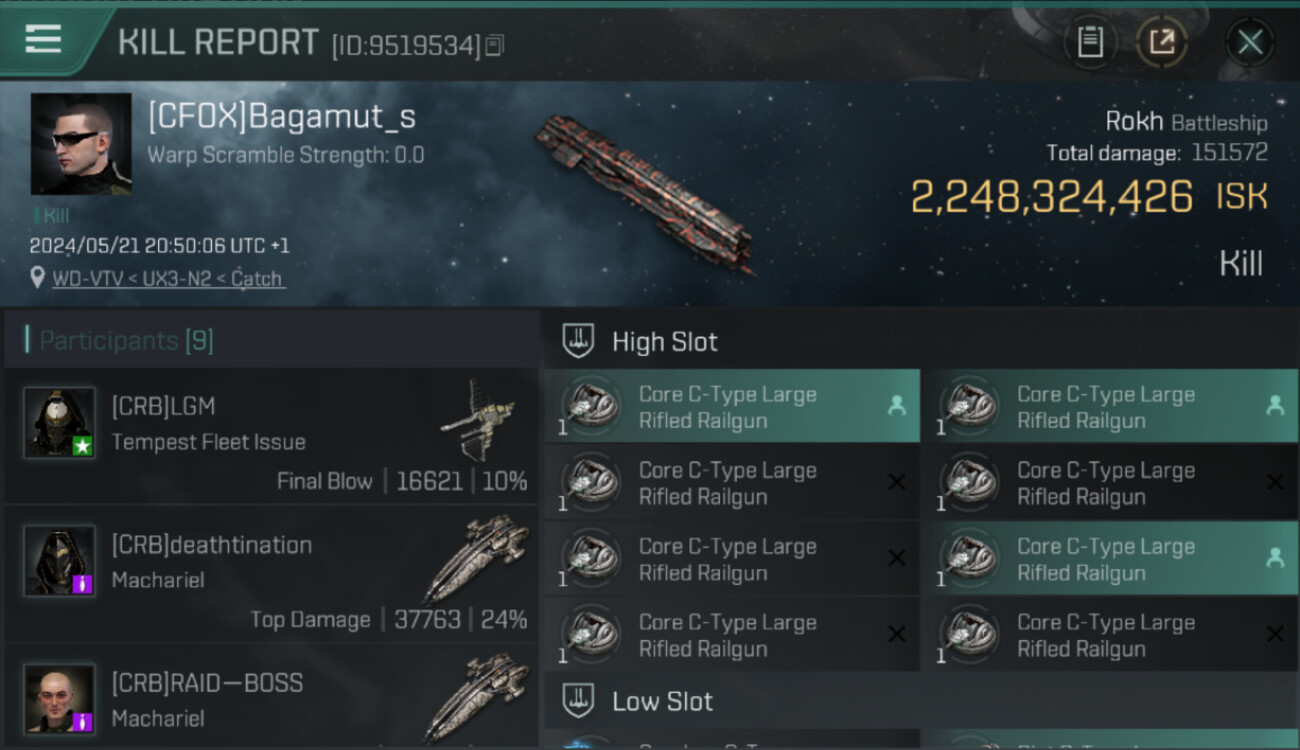This screenshot has width=1300, height=750.
Task: Click the location pin icon
Action: pyautogui.click(x=37, y=279)
